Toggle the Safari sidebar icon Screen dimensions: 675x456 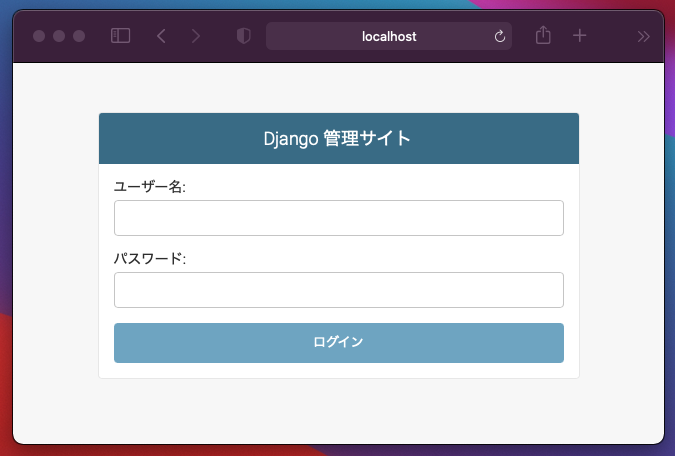click(121, 36)
